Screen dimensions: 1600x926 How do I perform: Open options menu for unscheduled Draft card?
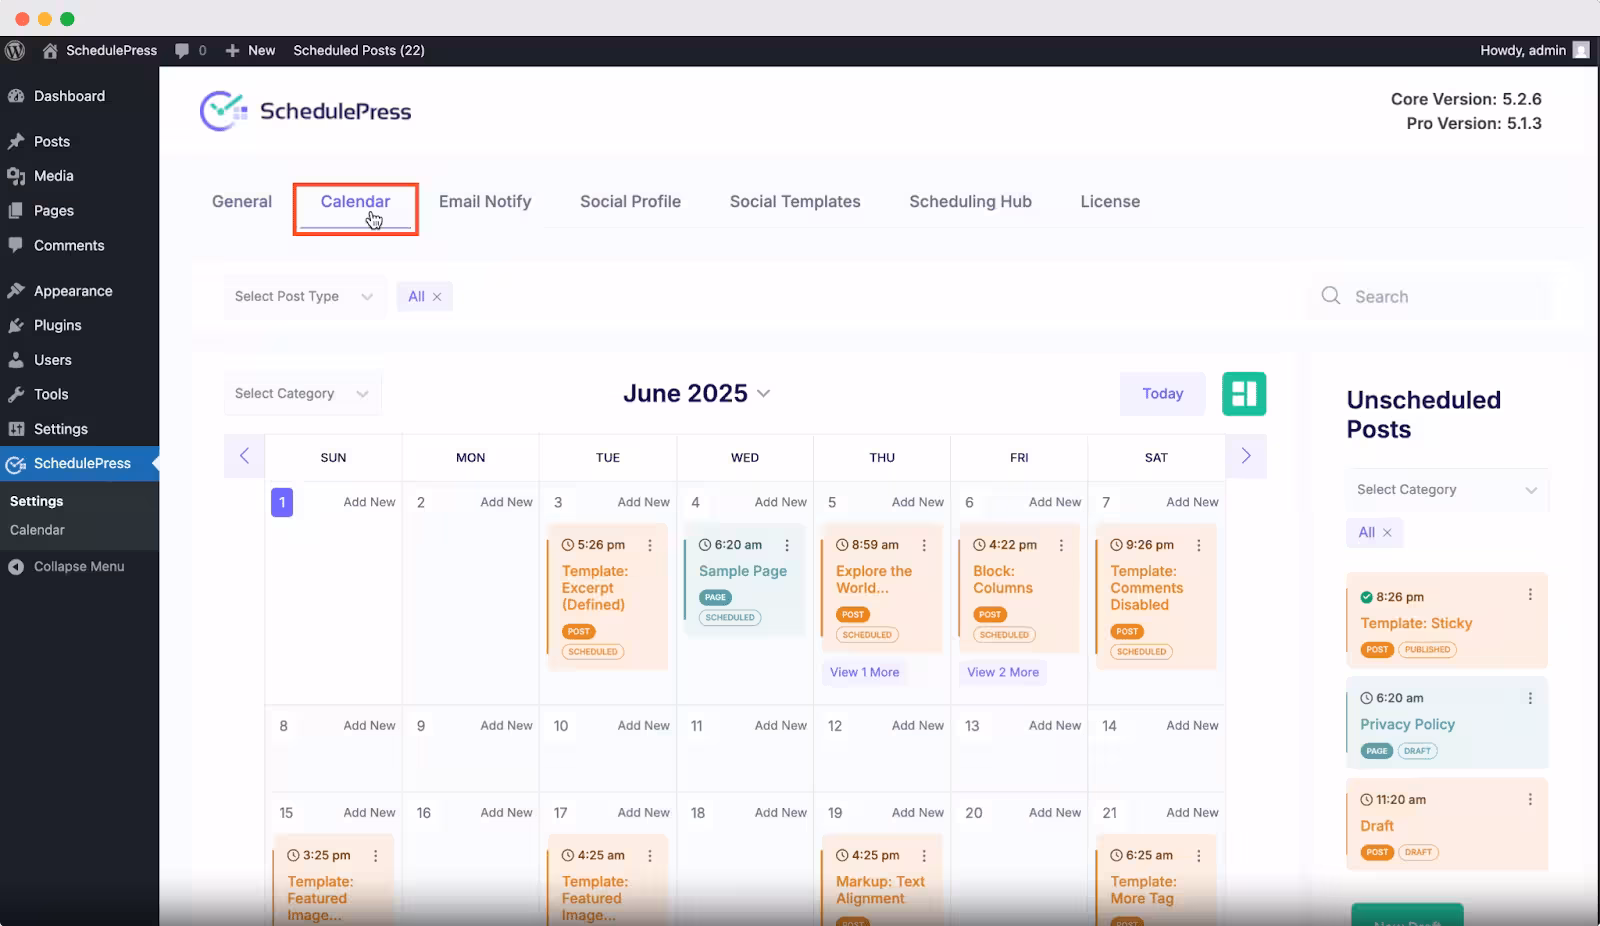coord(1530,799)
